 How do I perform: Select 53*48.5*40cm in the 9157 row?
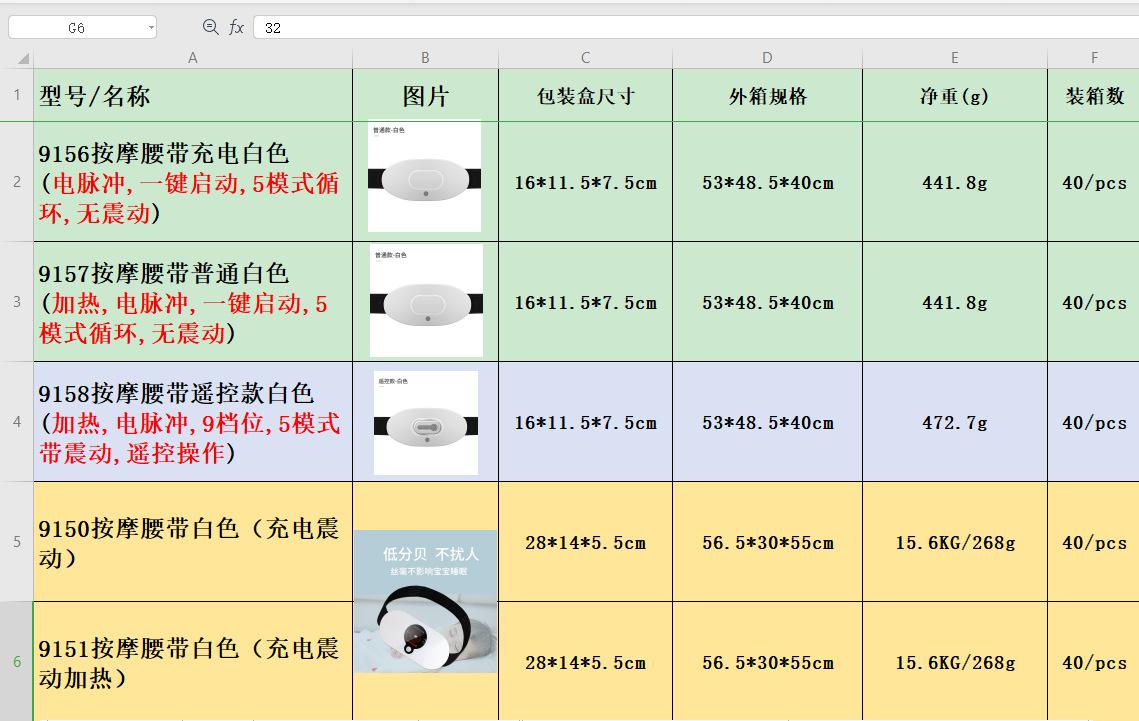[767, 301]
